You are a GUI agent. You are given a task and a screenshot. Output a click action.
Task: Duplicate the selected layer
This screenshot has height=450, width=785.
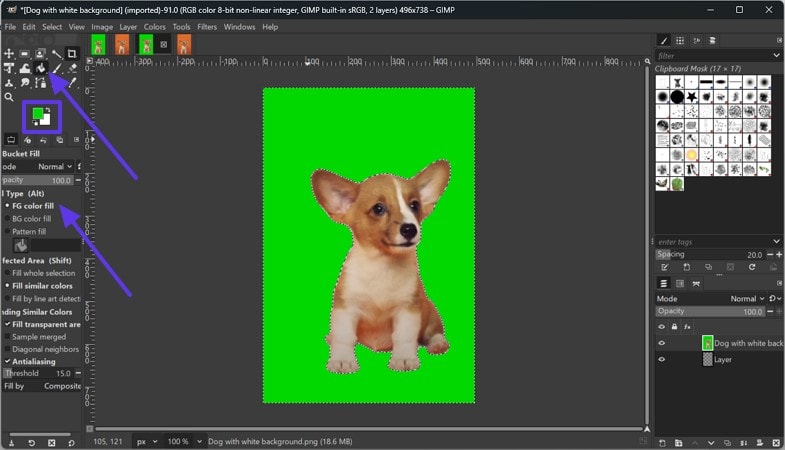(727, 443)
